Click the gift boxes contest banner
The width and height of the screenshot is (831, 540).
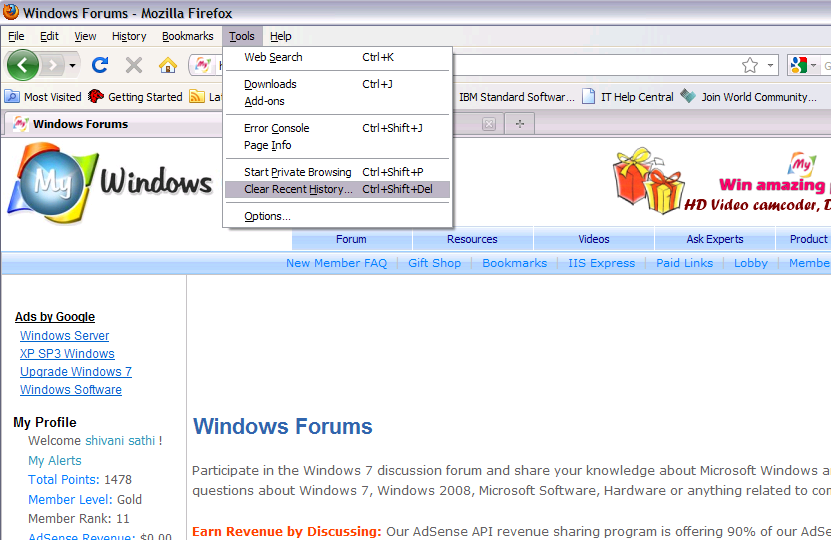pos(722,181)
